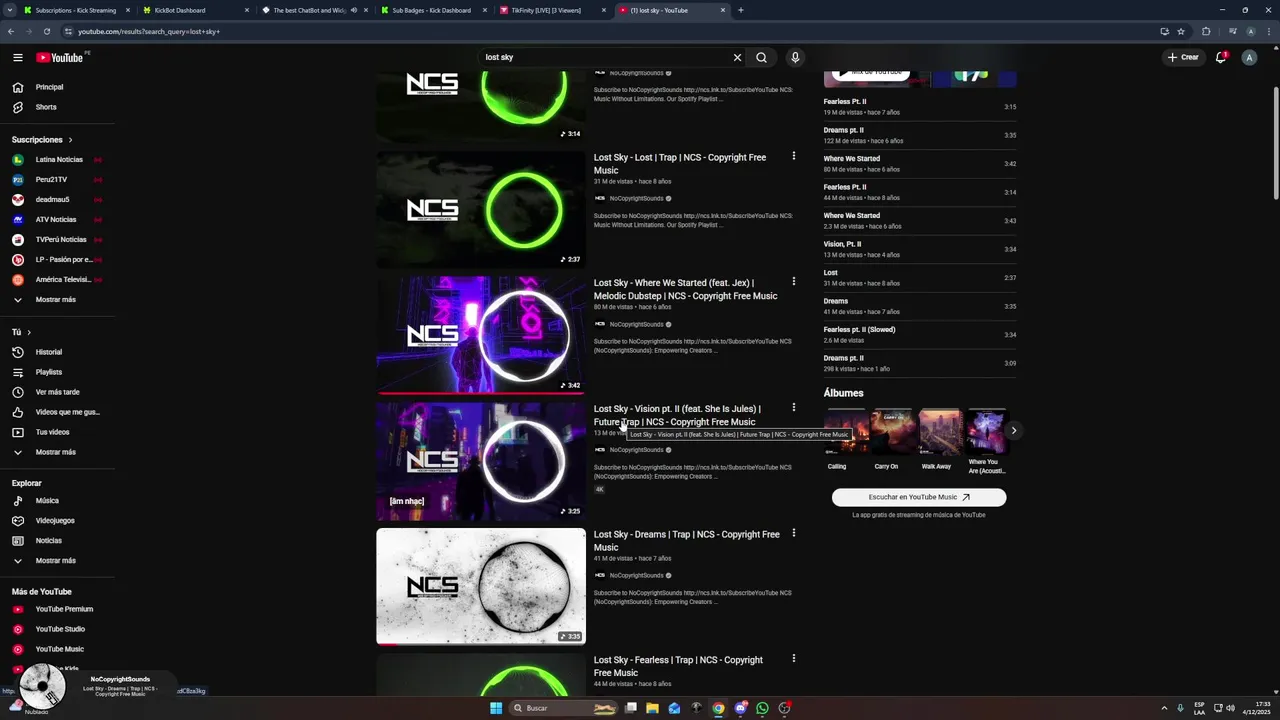Bookmark this page with the star

[1181, 31]
